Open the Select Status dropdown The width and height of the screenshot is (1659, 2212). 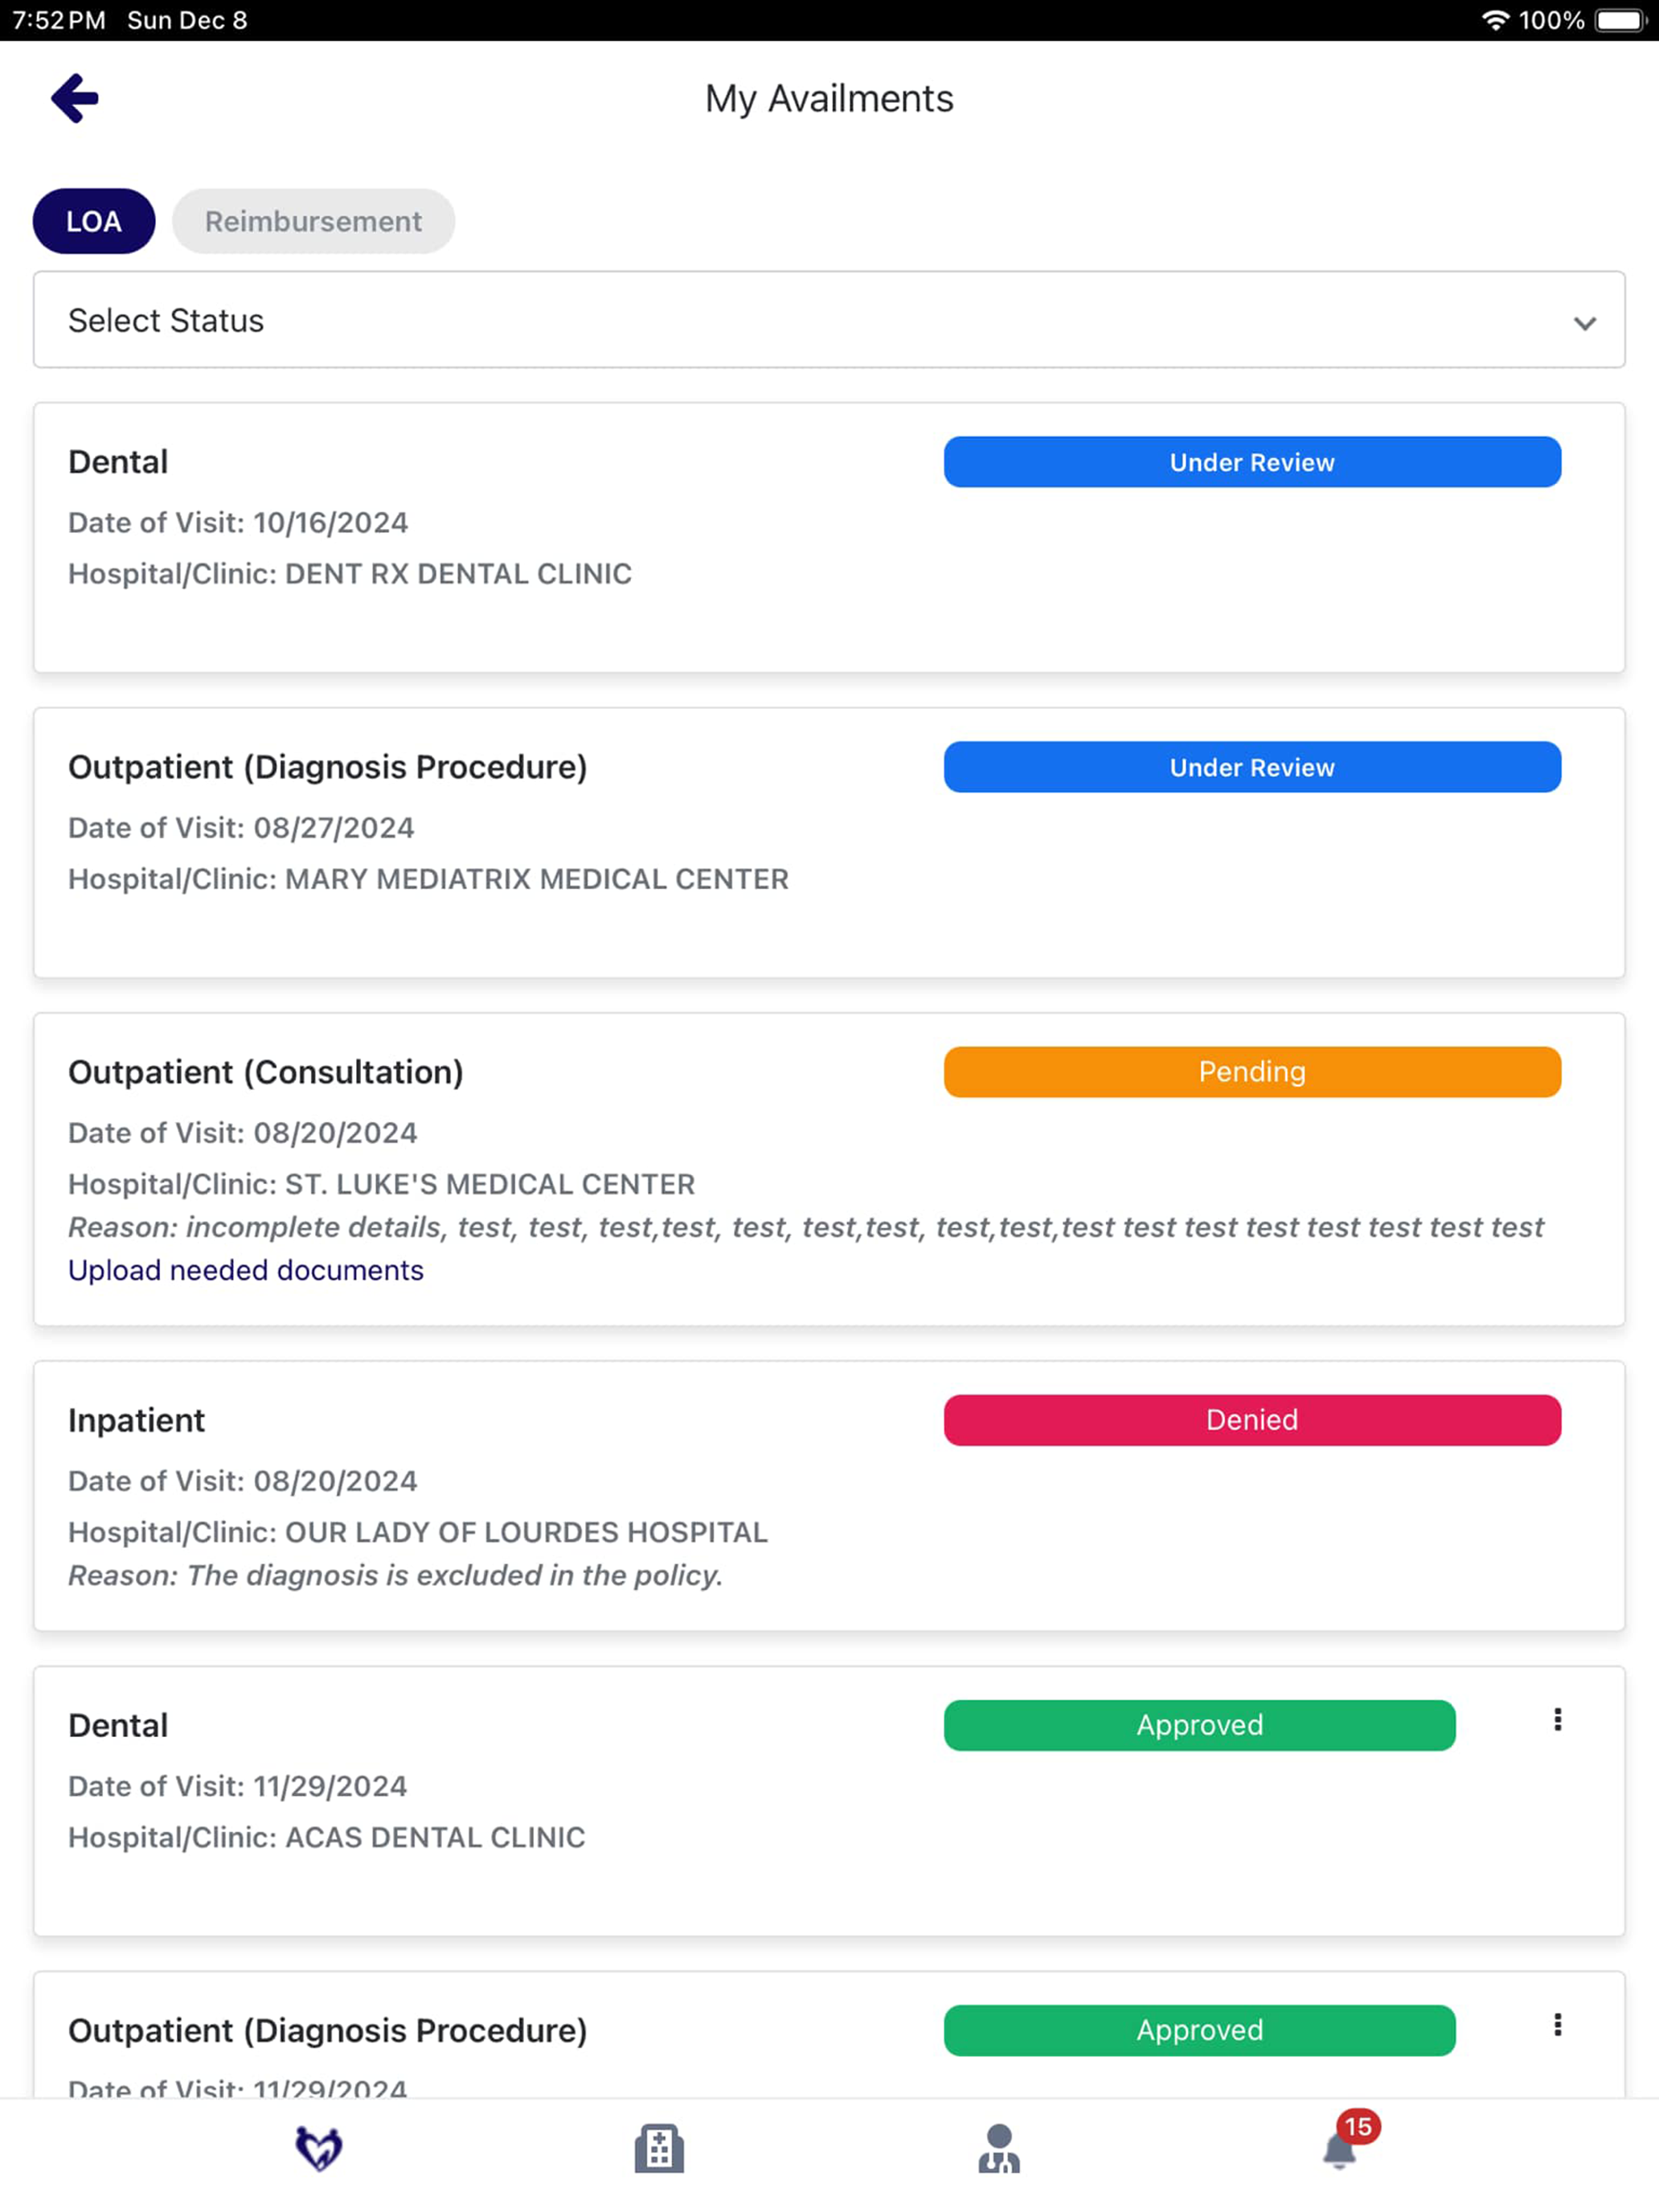[x=829, y=320]
